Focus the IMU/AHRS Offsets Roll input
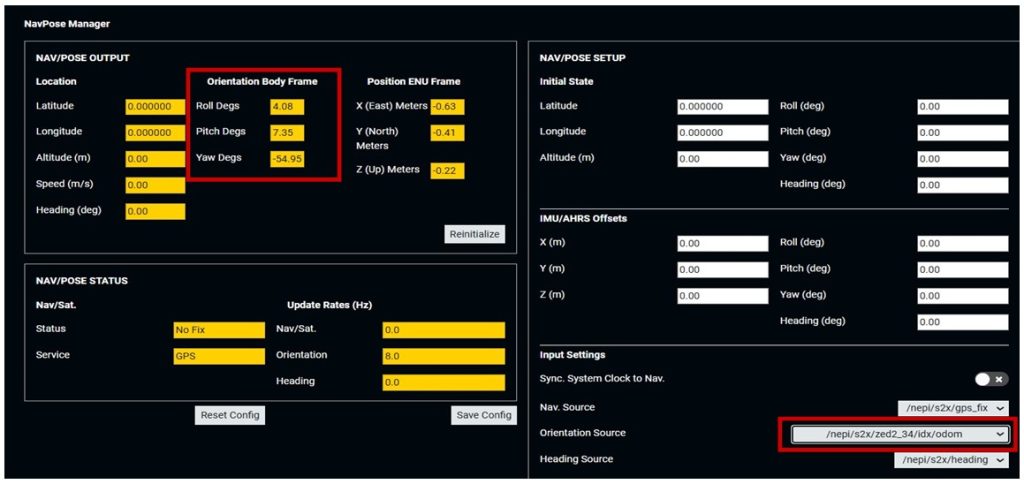Viewport: 1024px width, 484px height. click(x=962, y=243)
